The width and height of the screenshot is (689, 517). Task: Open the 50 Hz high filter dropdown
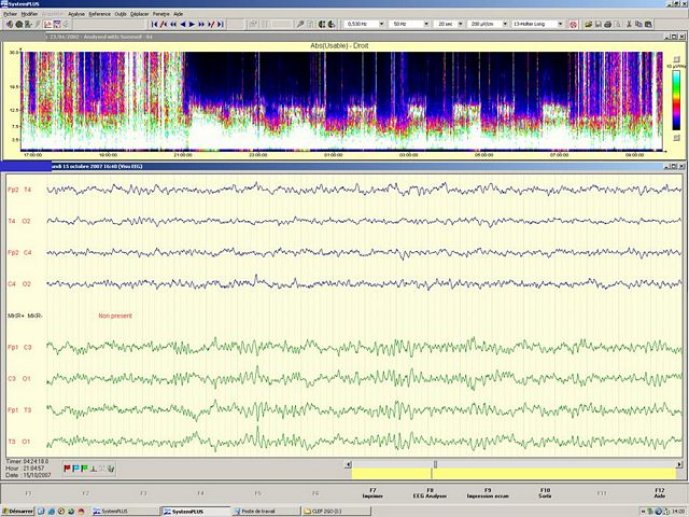(426, 24)
